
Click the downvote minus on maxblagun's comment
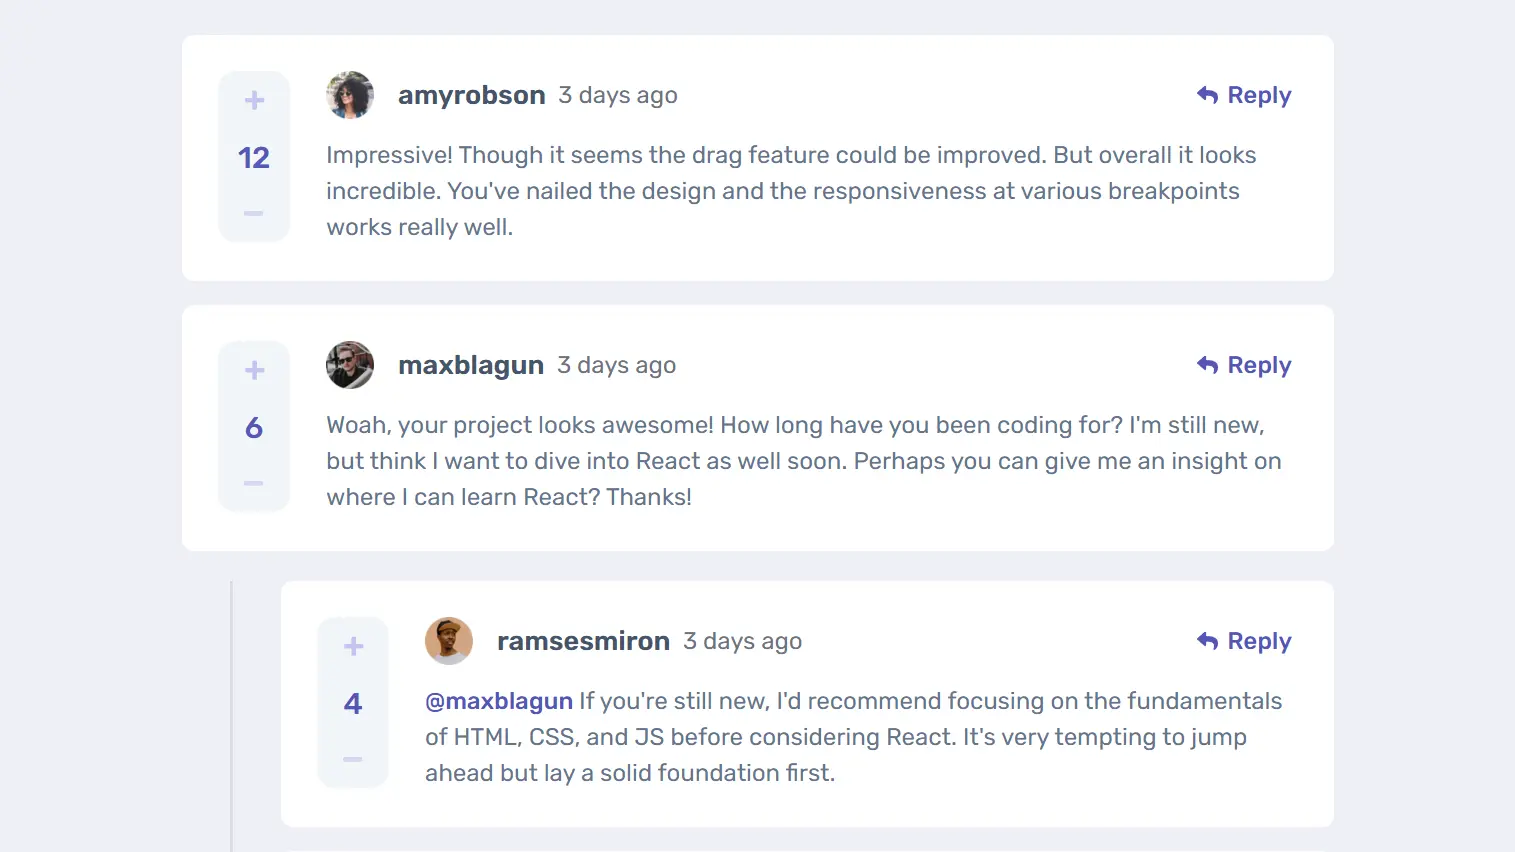click(253, 483)
